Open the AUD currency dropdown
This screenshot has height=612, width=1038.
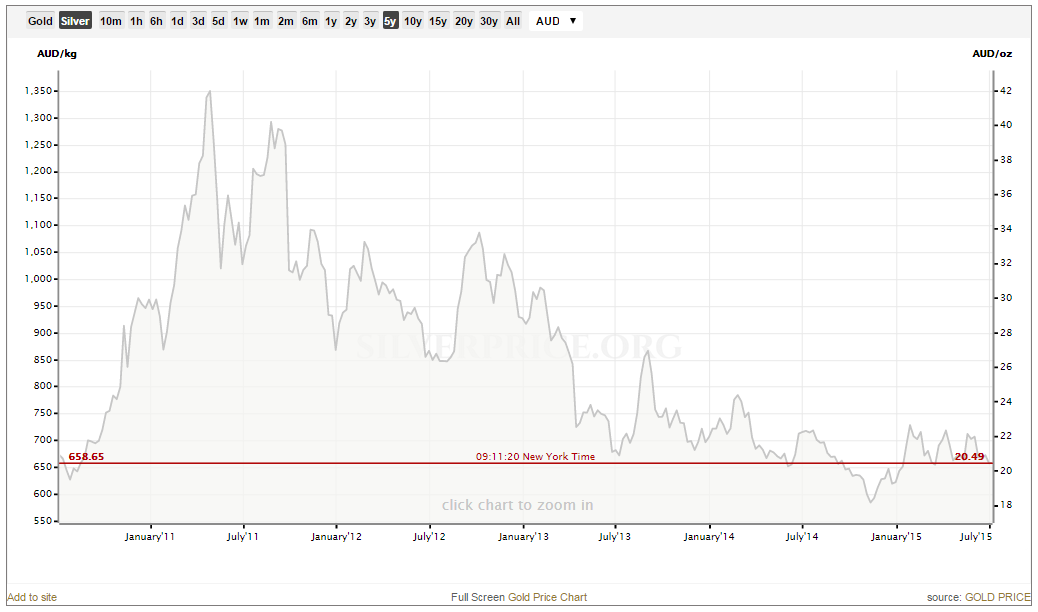(x=556, y=21)
